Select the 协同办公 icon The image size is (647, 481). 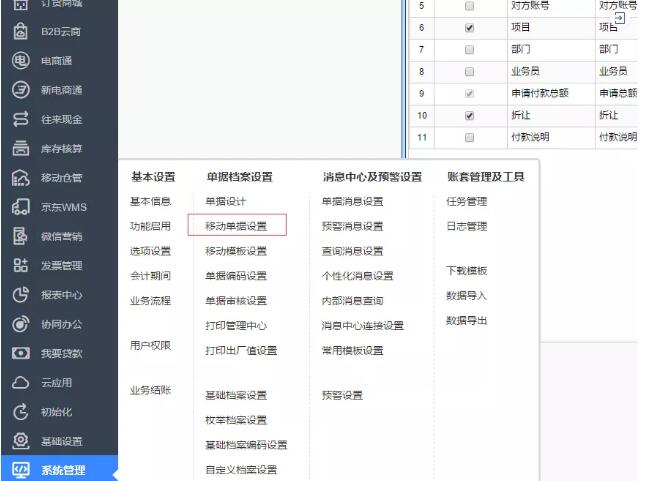(x=21, y=324)
